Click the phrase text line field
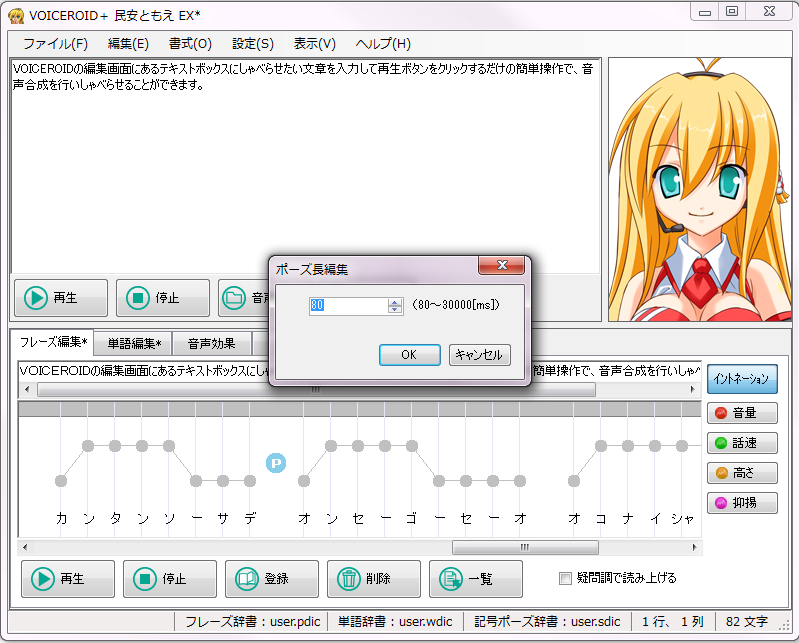This screenshot has height=643, width=799. pos(360,370)
